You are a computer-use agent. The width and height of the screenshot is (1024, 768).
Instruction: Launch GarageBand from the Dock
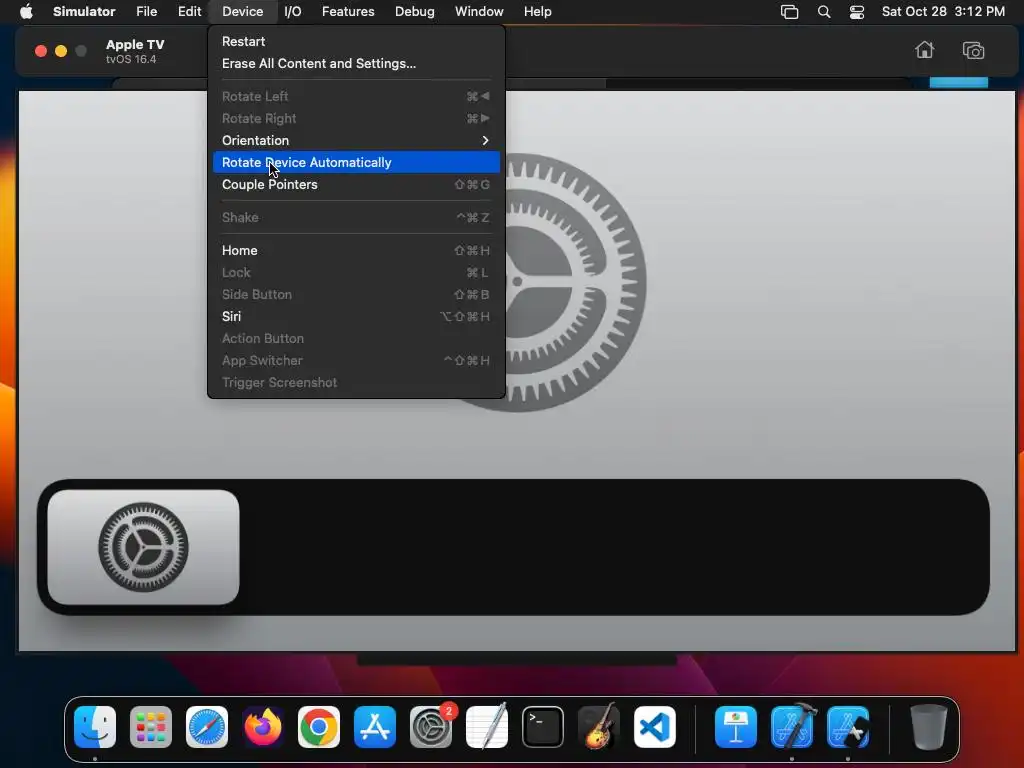(599, 727)
